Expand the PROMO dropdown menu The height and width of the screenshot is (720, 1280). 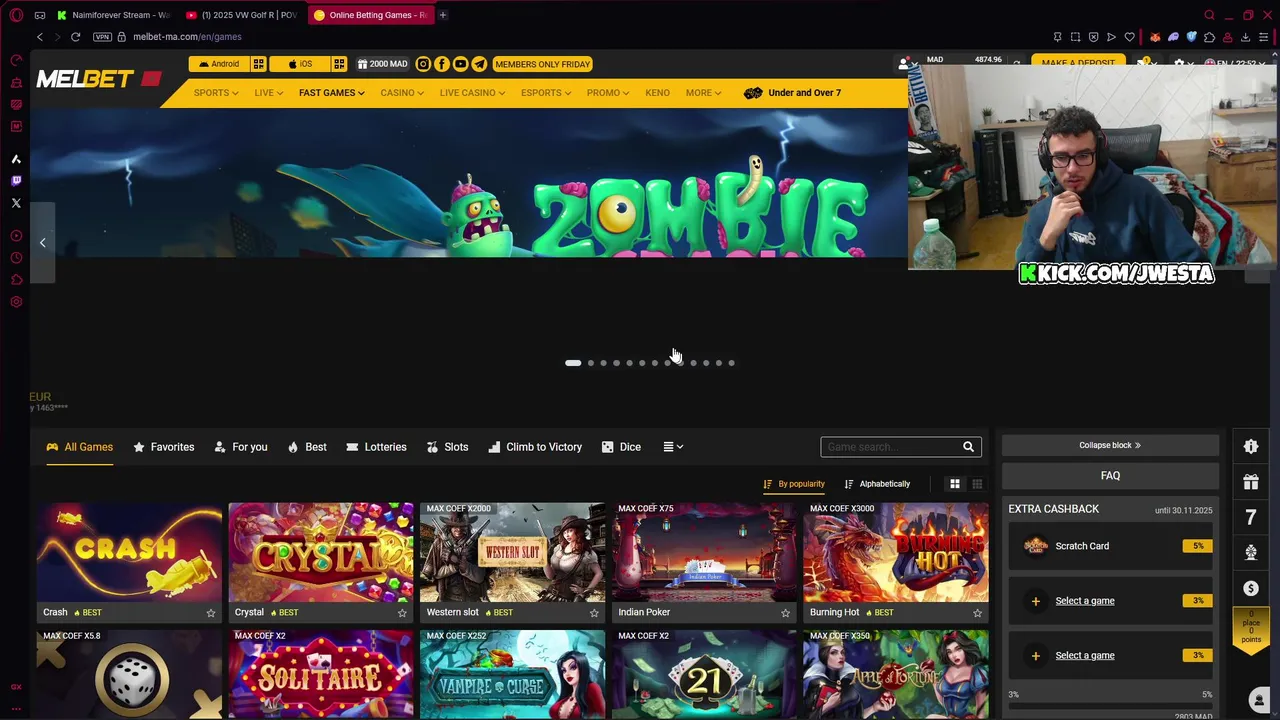(x=608, y=93)
